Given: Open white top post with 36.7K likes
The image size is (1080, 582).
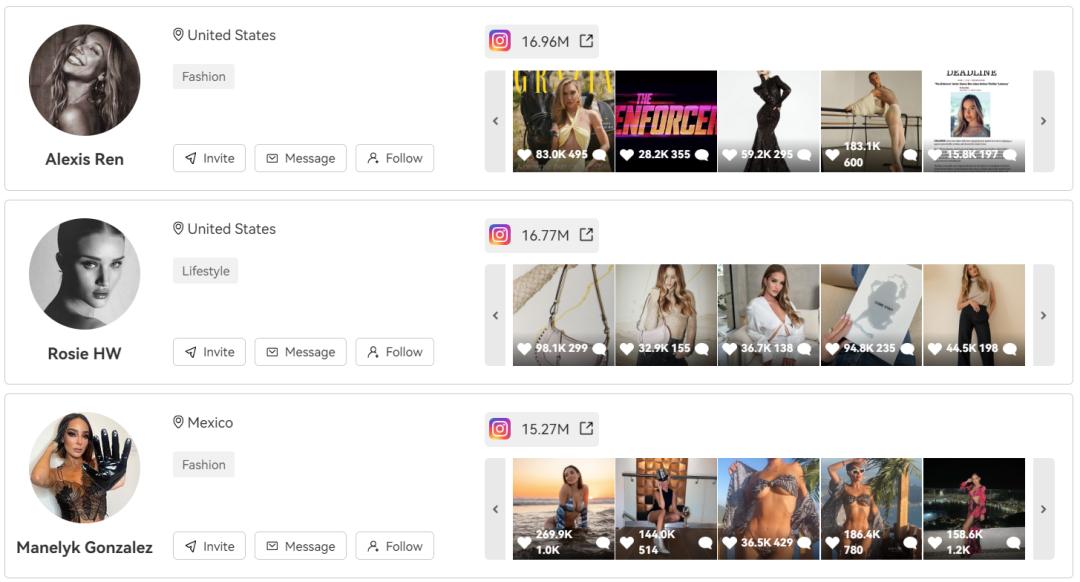Looking at the screenshot, I should (769, 315).
